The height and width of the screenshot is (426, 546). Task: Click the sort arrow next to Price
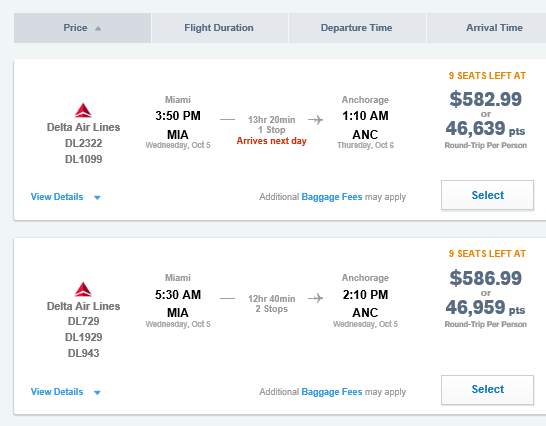(98, 28)
